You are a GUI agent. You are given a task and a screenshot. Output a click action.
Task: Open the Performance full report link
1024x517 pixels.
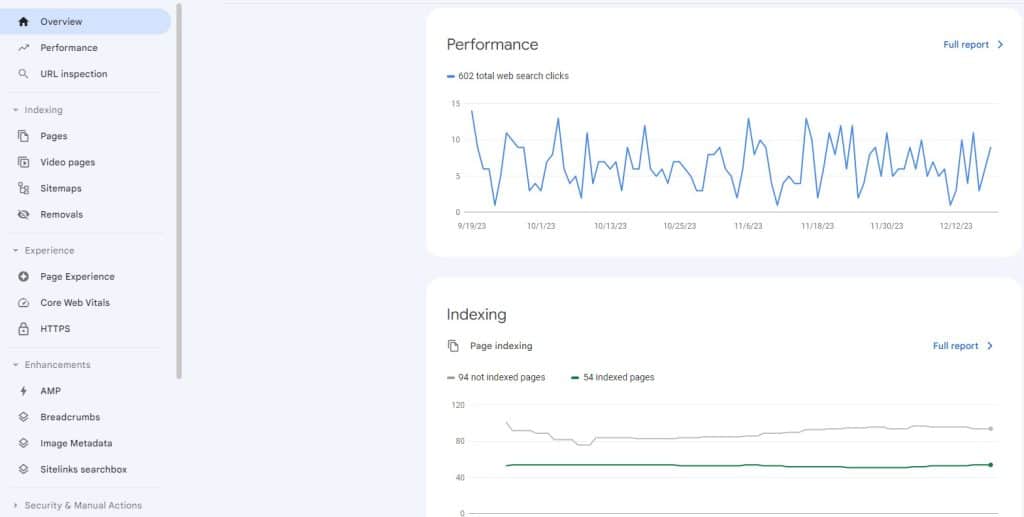coord(973,45)
